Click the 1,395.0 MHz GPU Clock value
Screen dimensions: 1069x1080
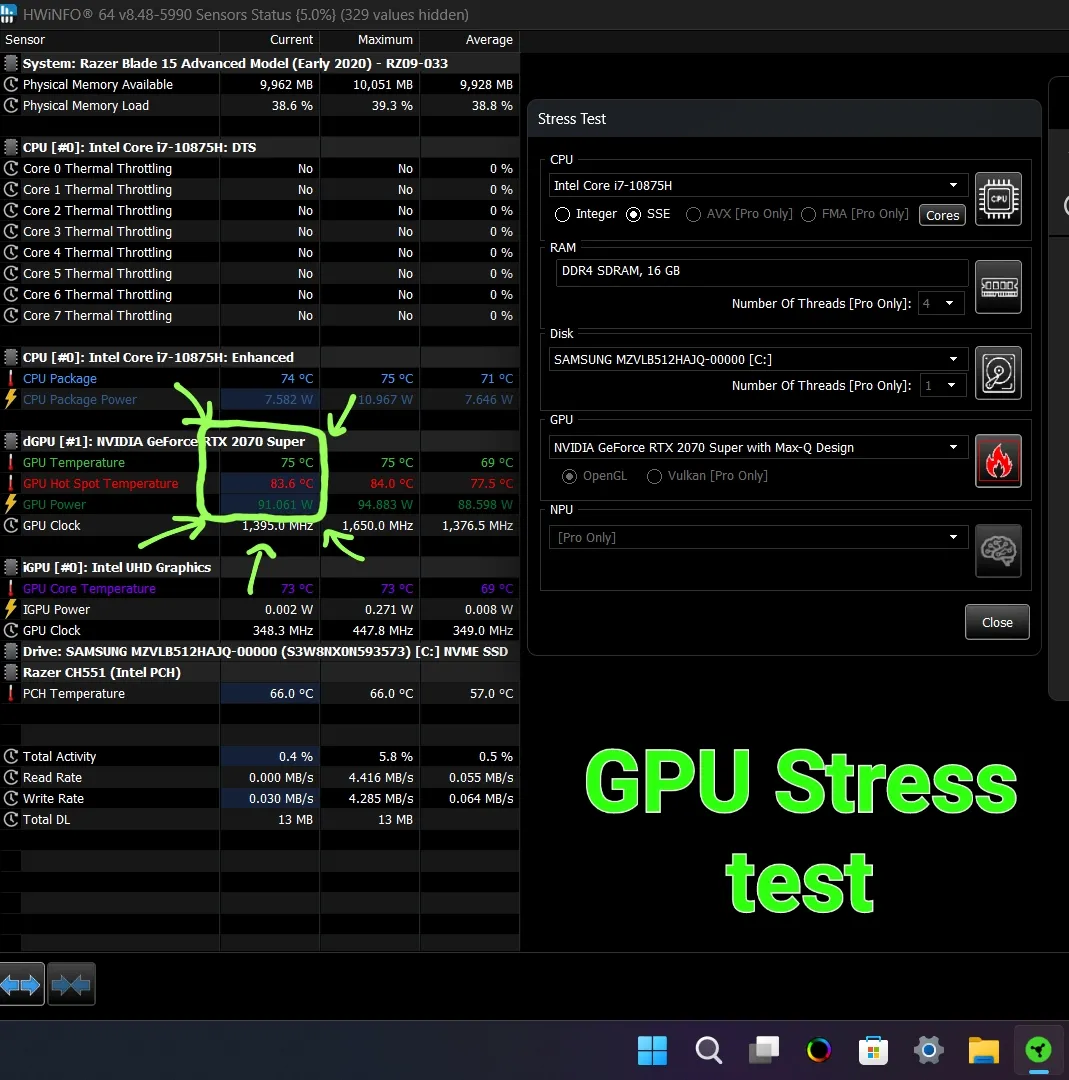(278, 526)
